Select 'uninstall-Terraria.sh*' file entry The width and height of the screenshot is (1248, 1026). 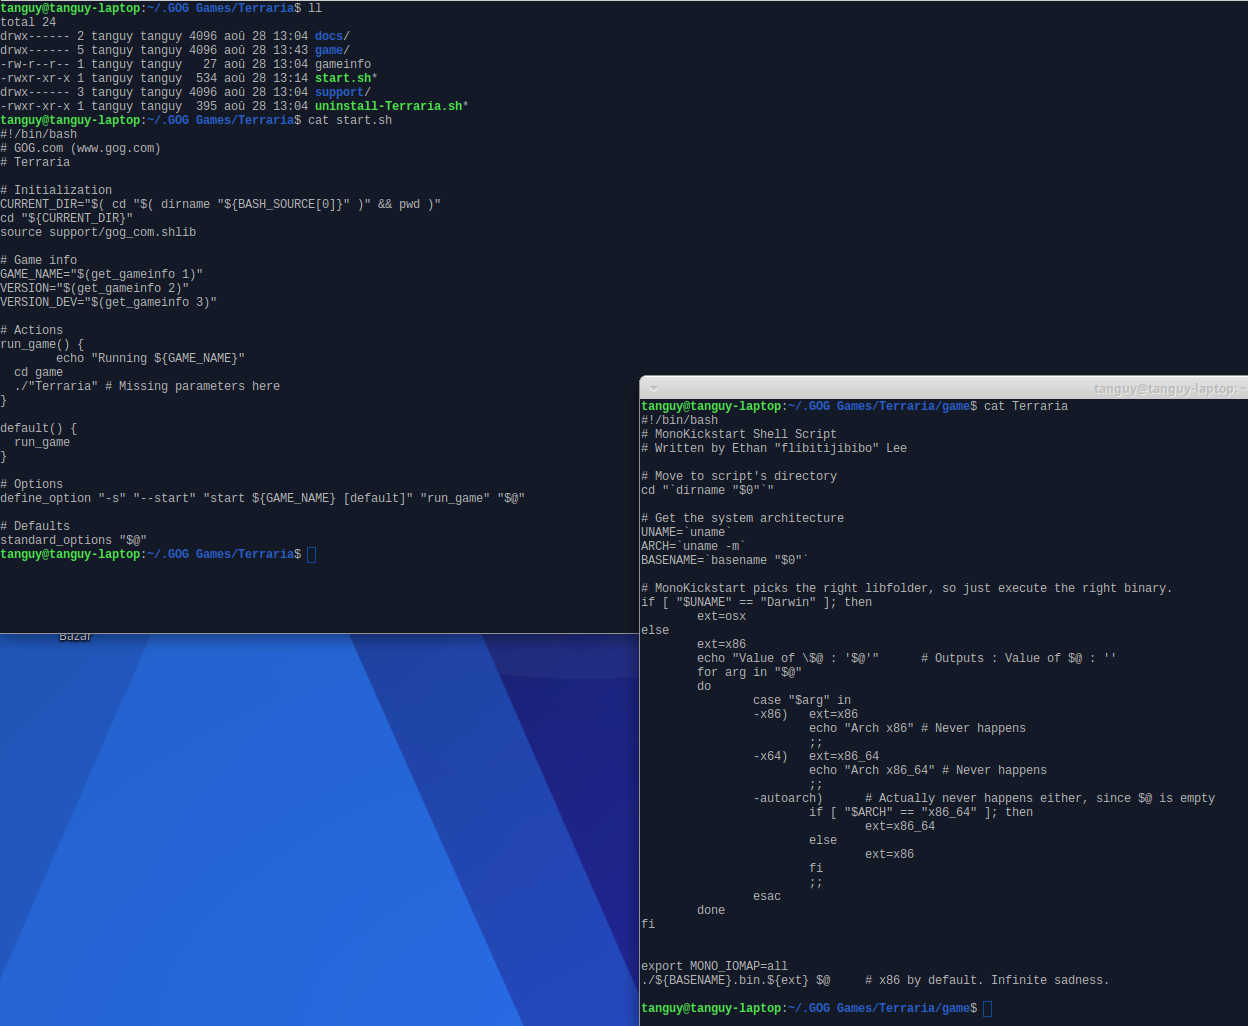pyautogui.click(x=392, y=106)
